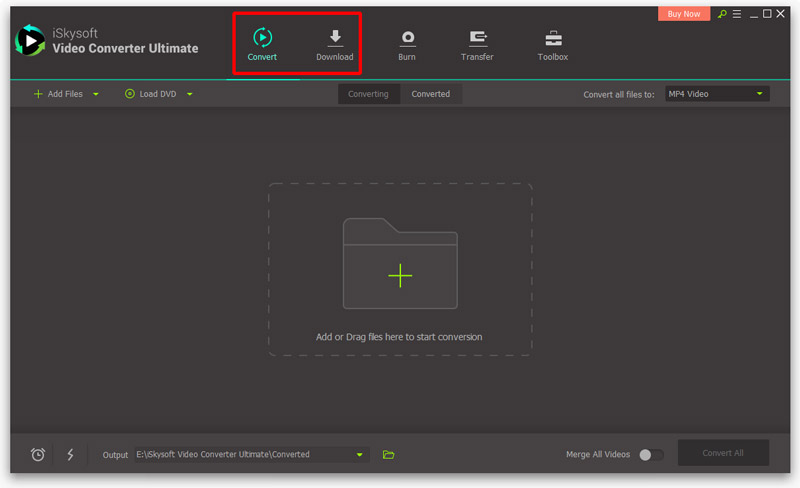Open the Convert section icon

[x=262, y=39]
